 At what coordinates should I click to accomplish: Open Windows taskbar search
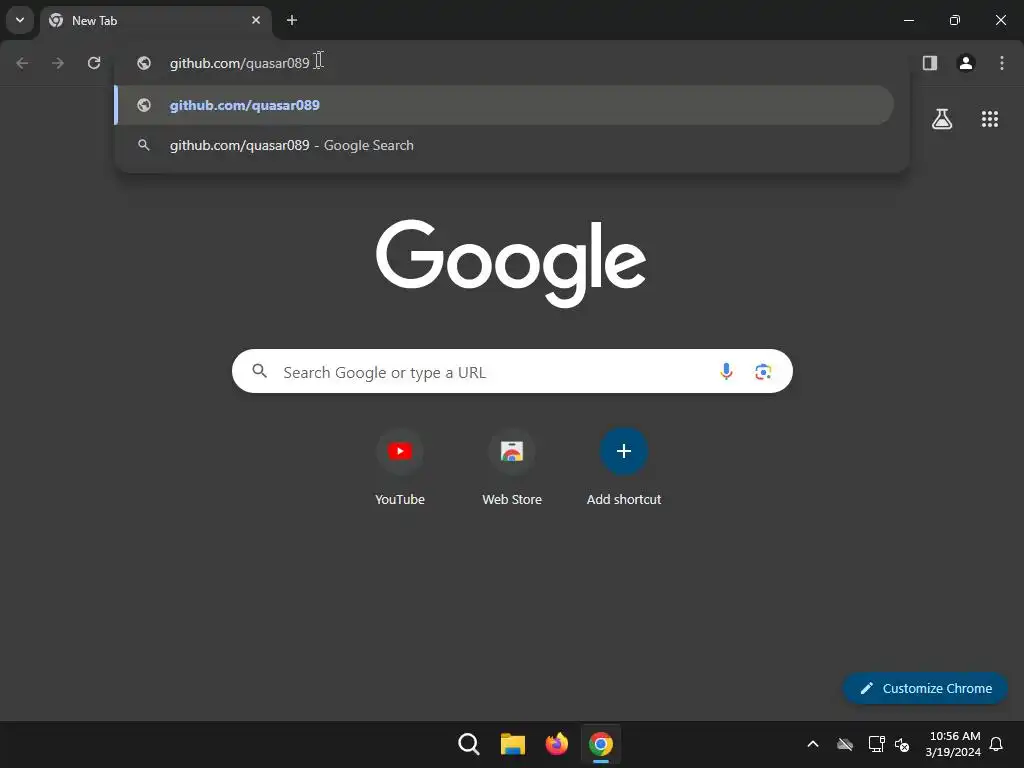pos(469,744)
